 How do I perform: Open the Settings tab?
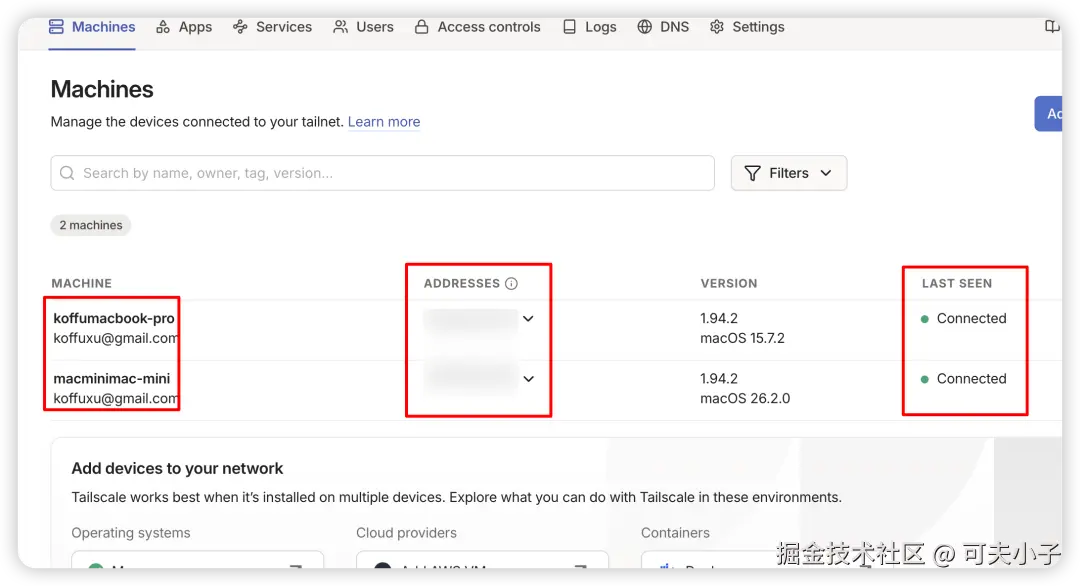747,27
